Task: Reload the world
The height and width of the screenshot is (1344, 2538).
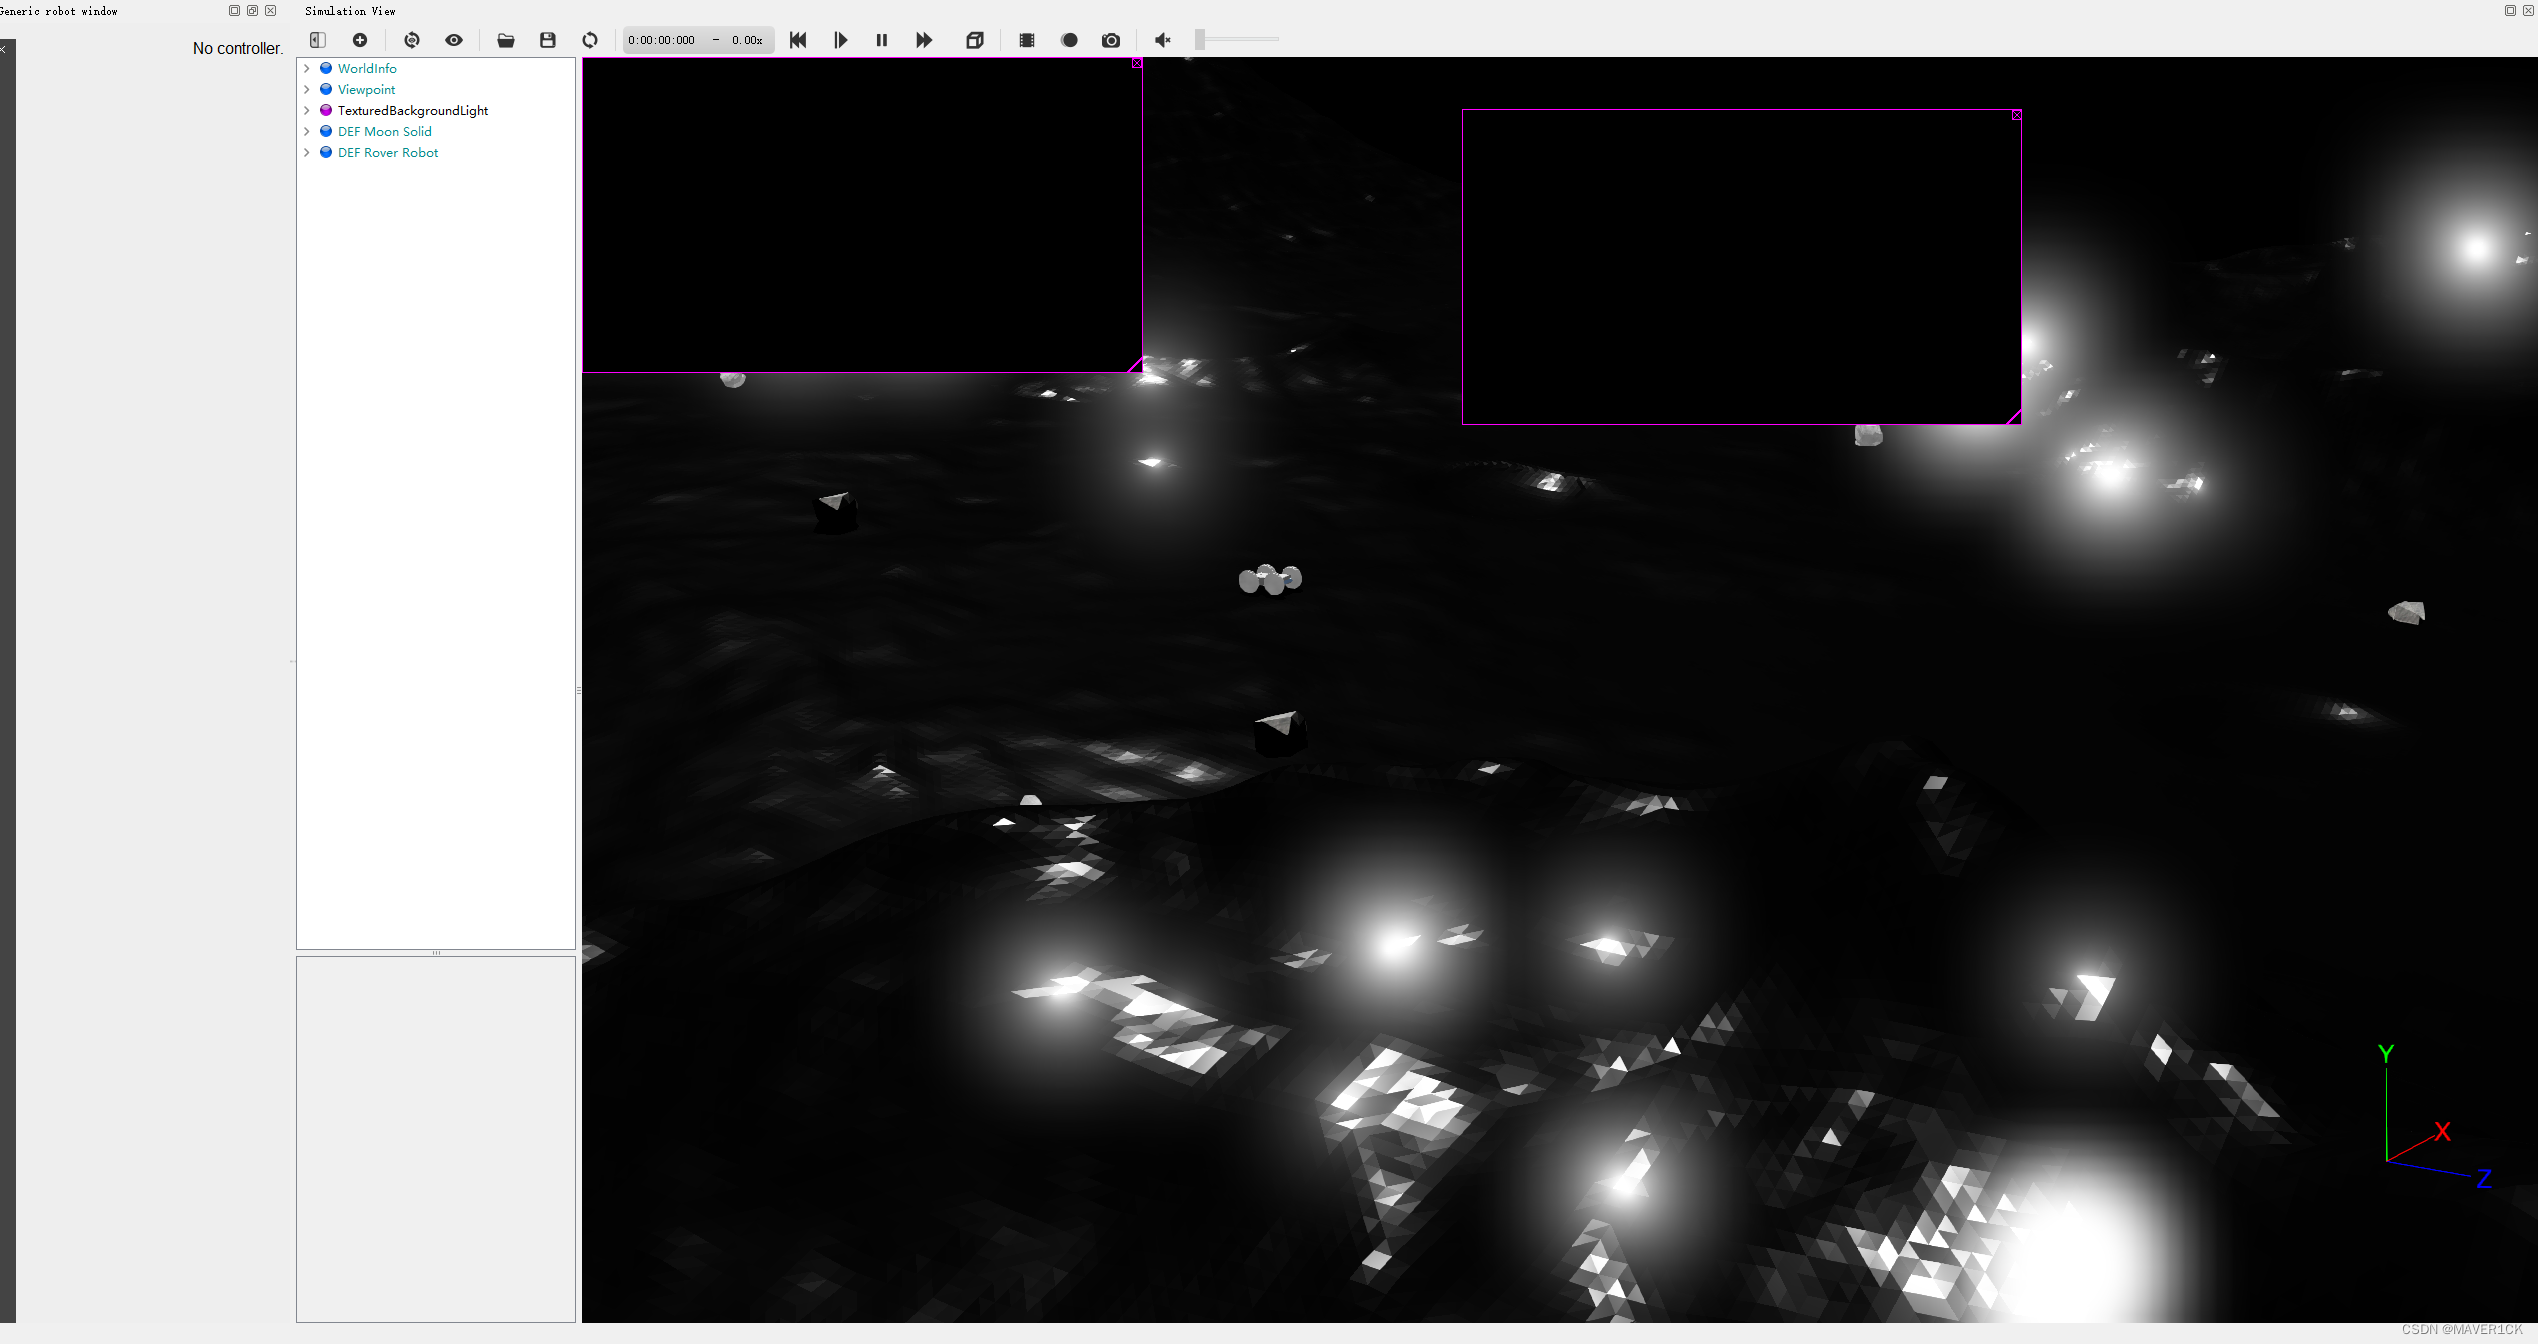Action: click(x=590, y=40)
